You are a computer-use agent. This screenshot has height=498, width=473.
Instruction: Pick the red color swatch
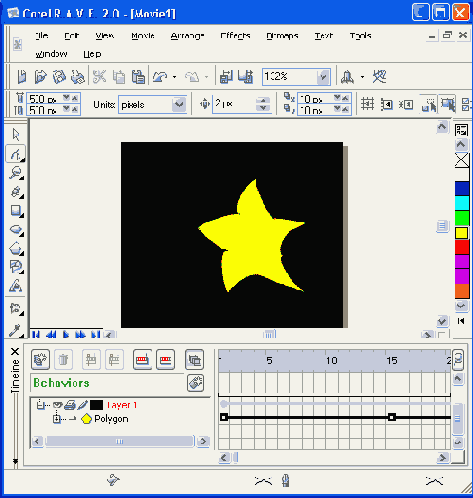click(462, 247)
